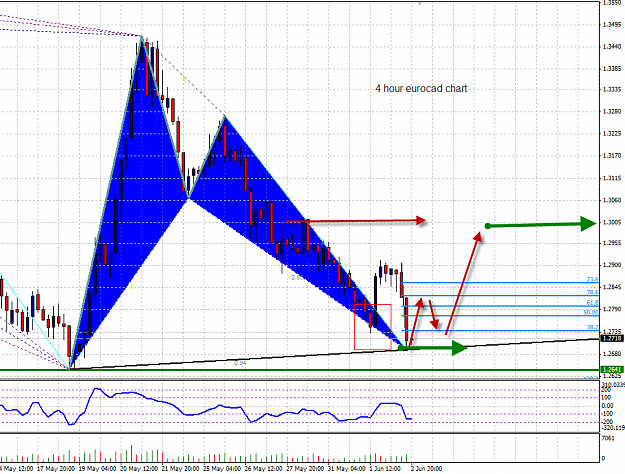Click the black 1.2718 current price tag

tap(612, 338)
